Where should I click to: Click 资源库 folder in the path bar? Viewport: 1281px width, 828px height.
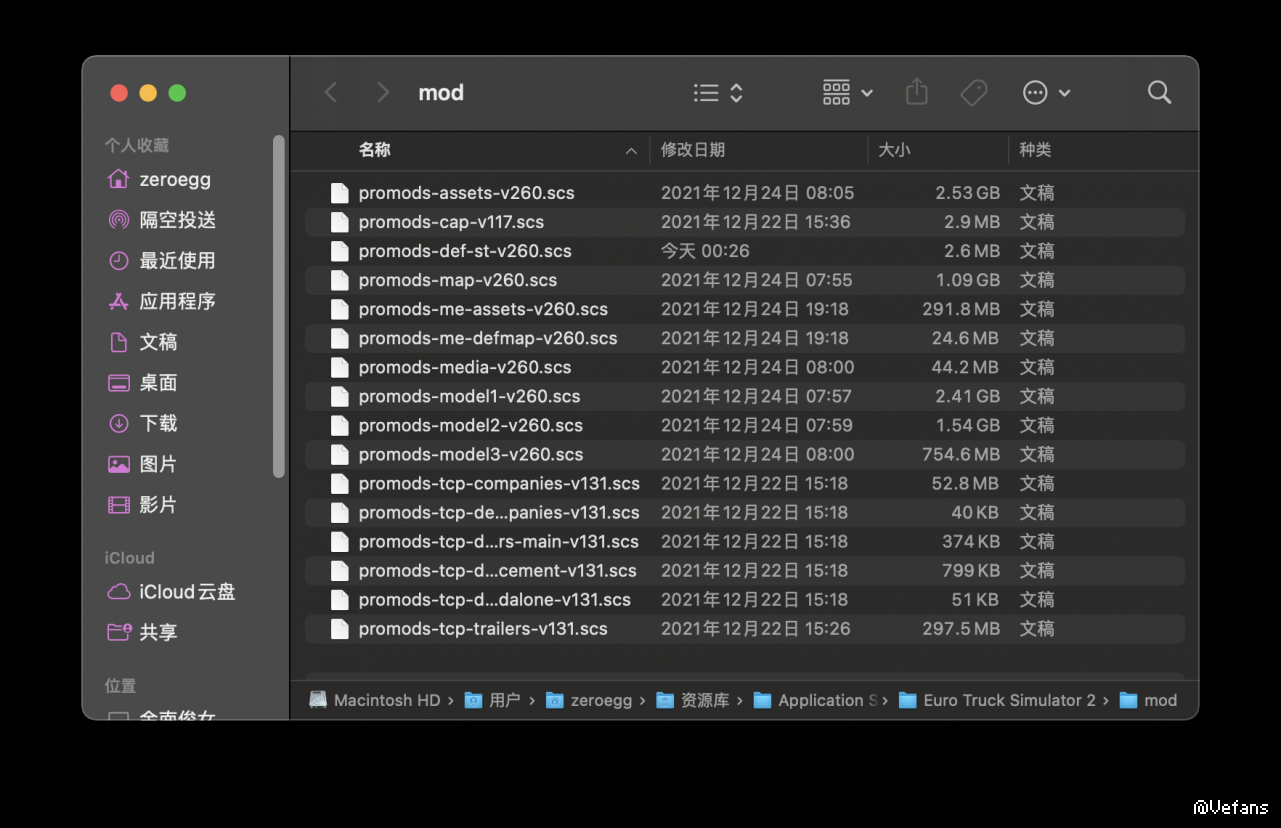[693, 700]
